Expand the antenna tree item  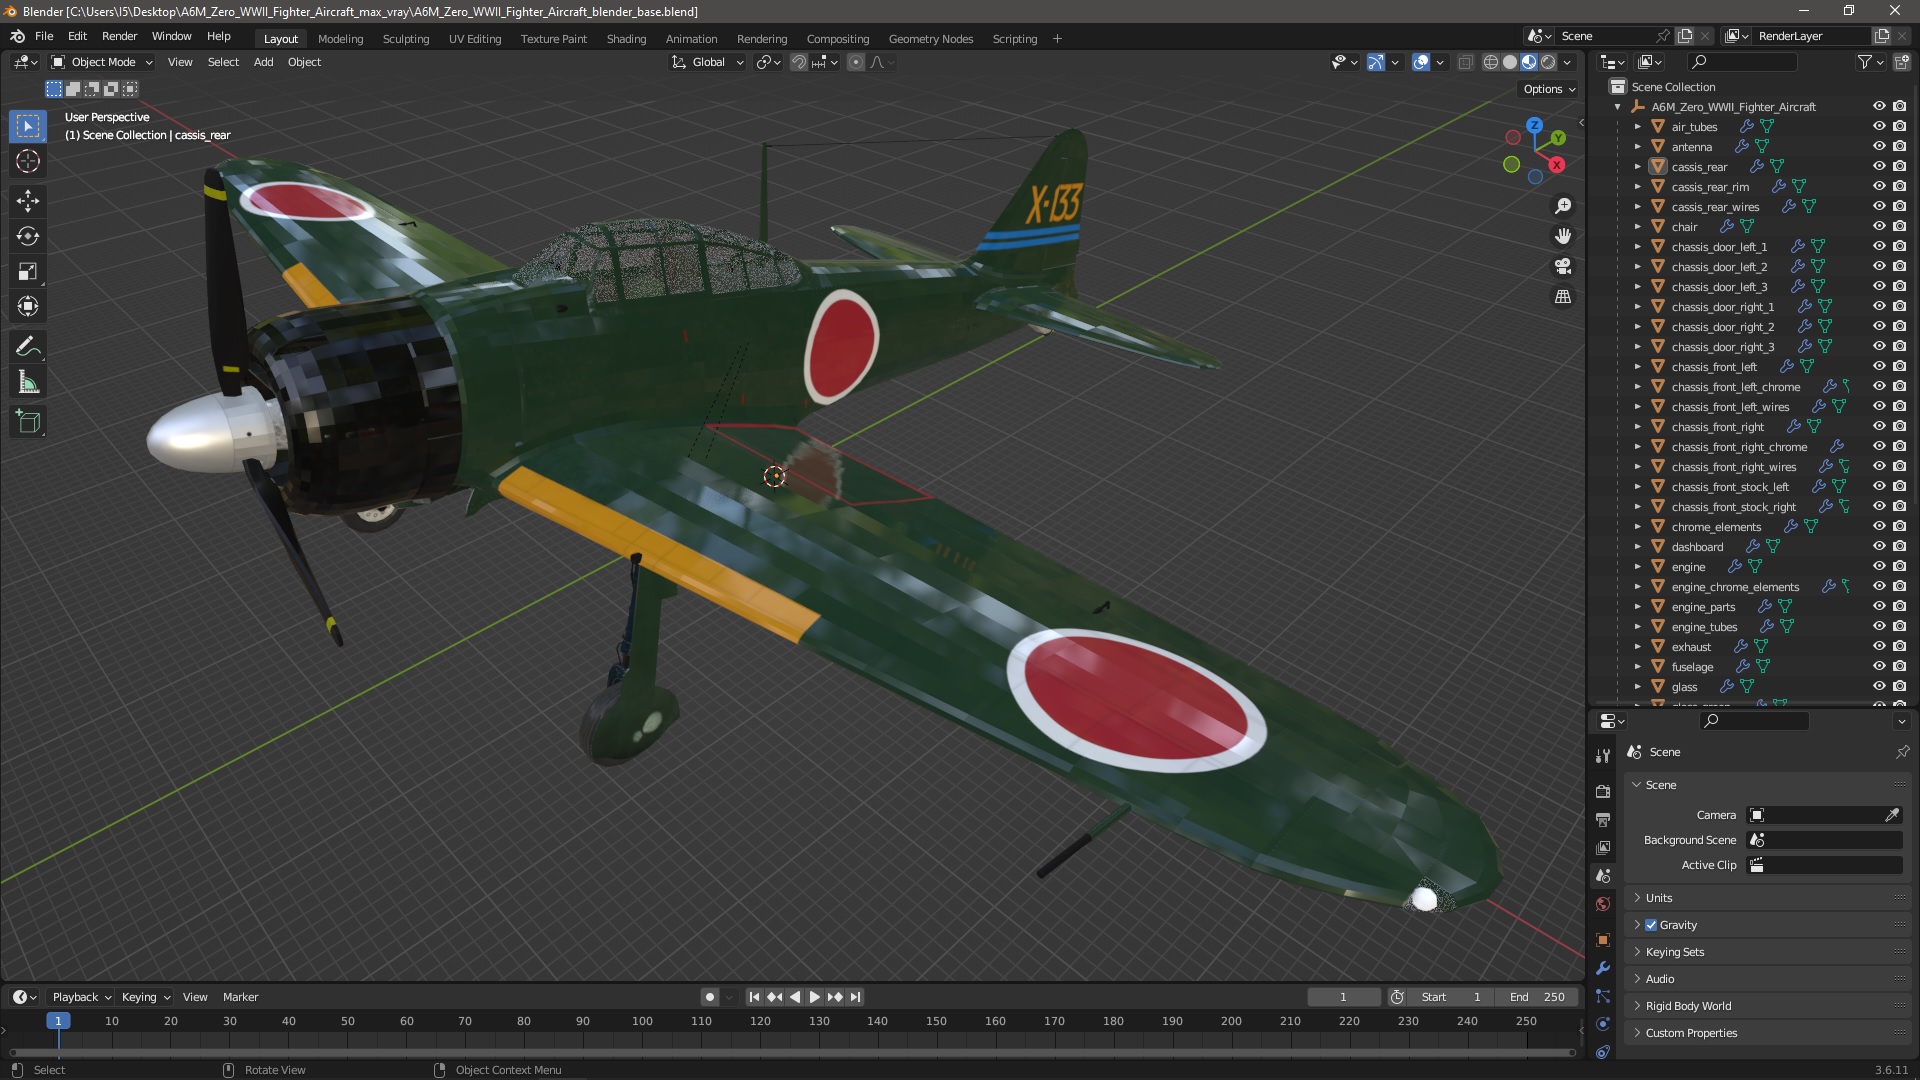1638,146
